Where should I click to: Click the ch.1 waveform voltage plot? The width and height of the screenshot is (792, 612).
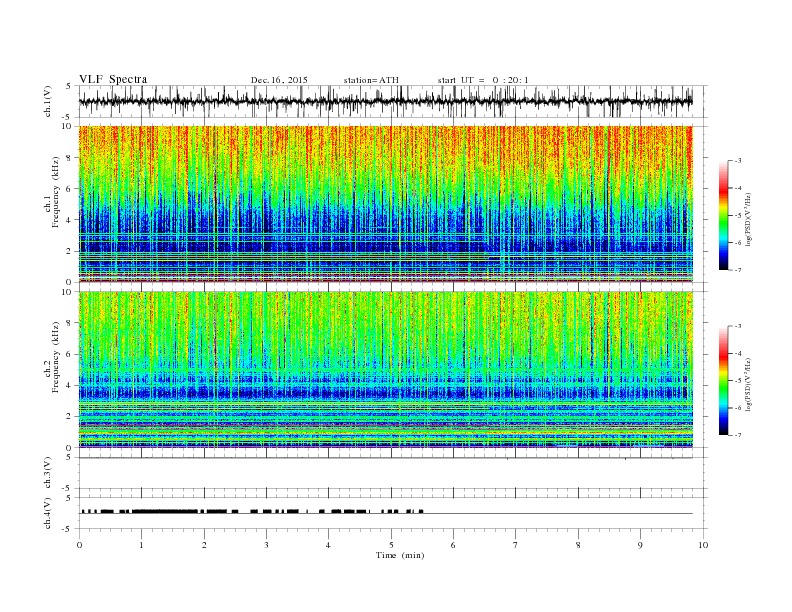pyautogui.click(x=393, y=101)
